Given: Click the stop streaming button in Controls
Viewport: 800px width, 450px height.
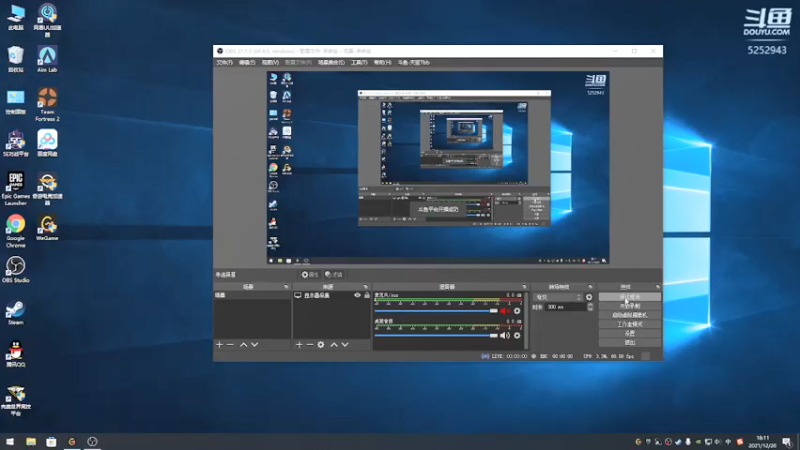Looking at the screenshot, I should click(x=630, y=297).
